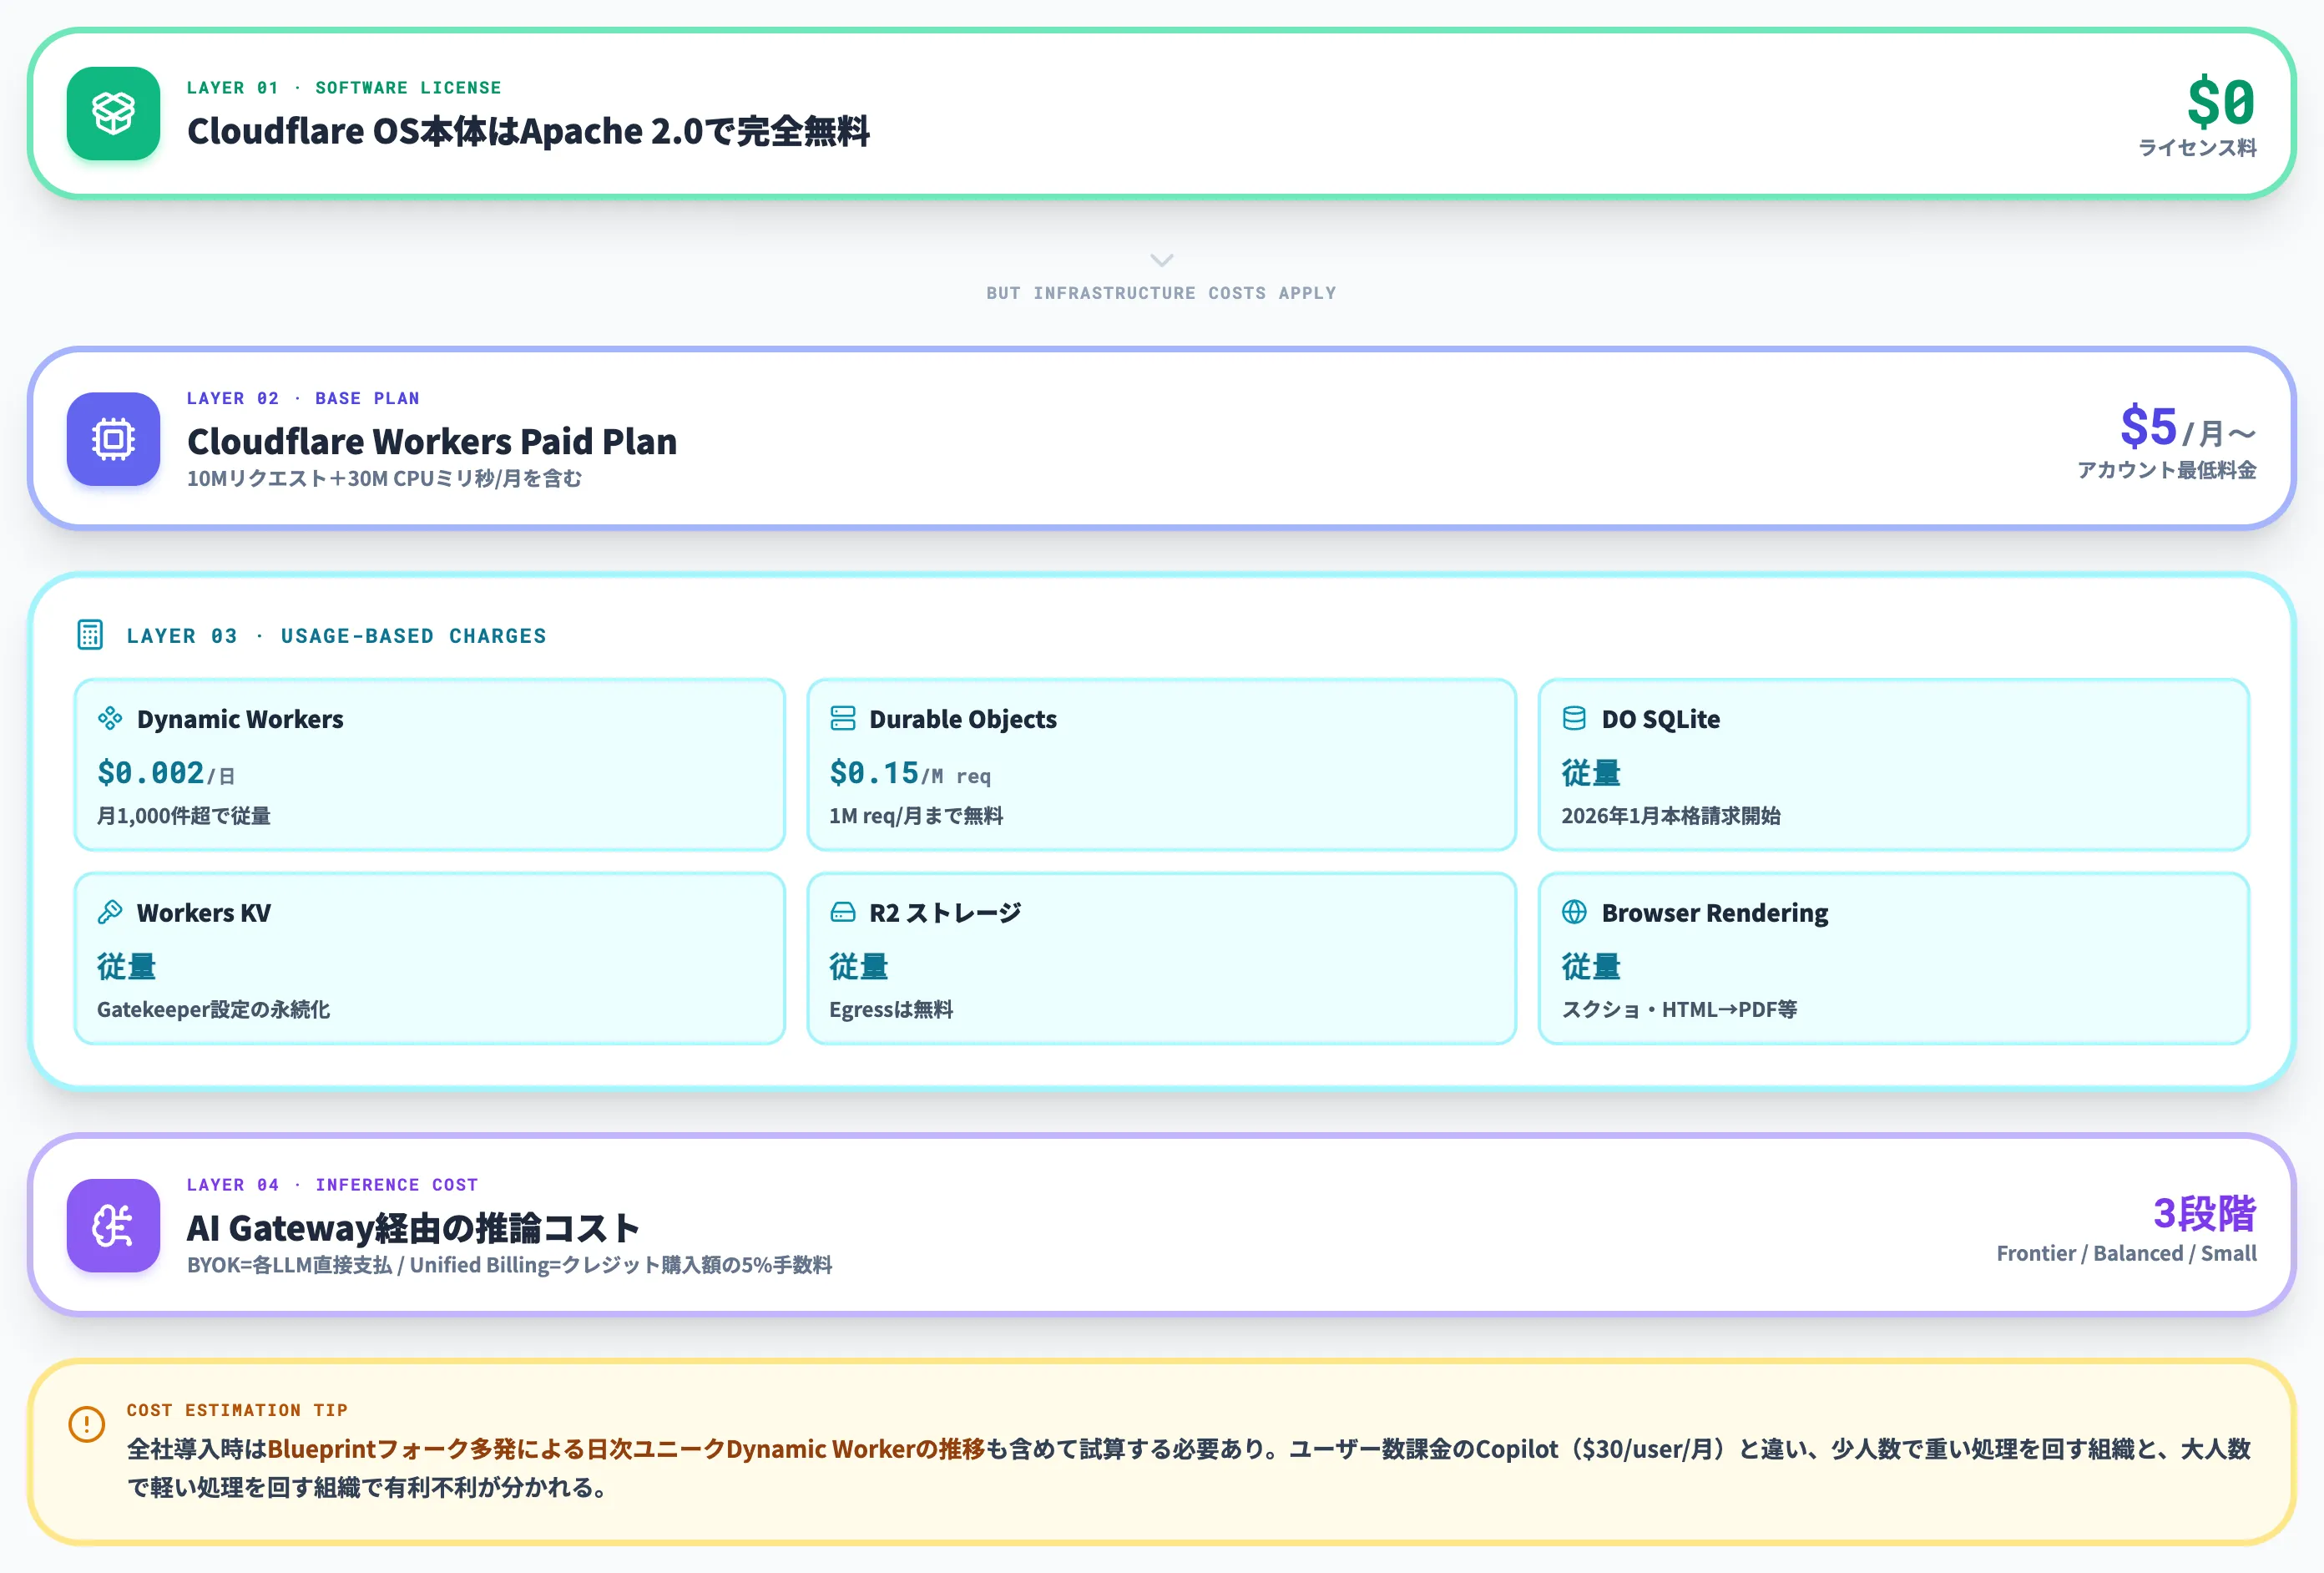Select the R2 ストレージ card title

pos(945,913)
